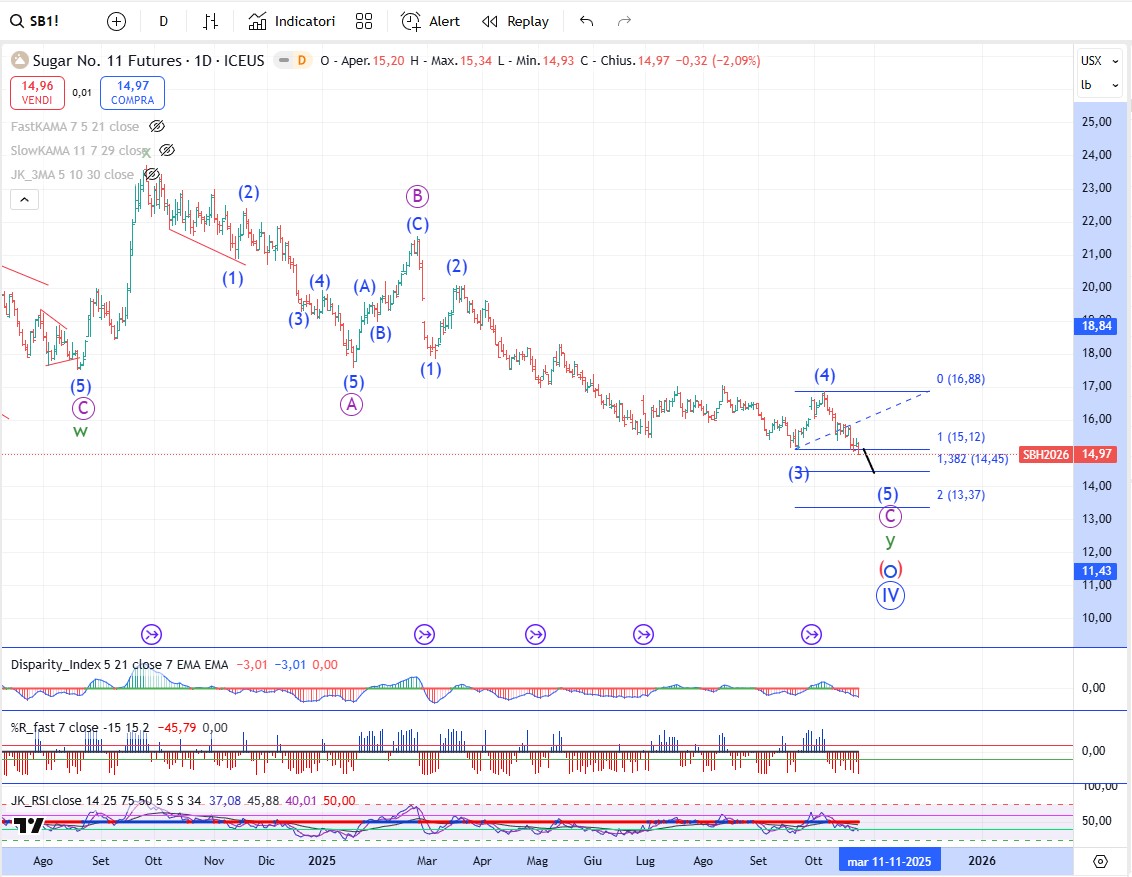1132x877 pixels.
Task: Unhide the JK_3MA indicator
Action: coord(152,174)
